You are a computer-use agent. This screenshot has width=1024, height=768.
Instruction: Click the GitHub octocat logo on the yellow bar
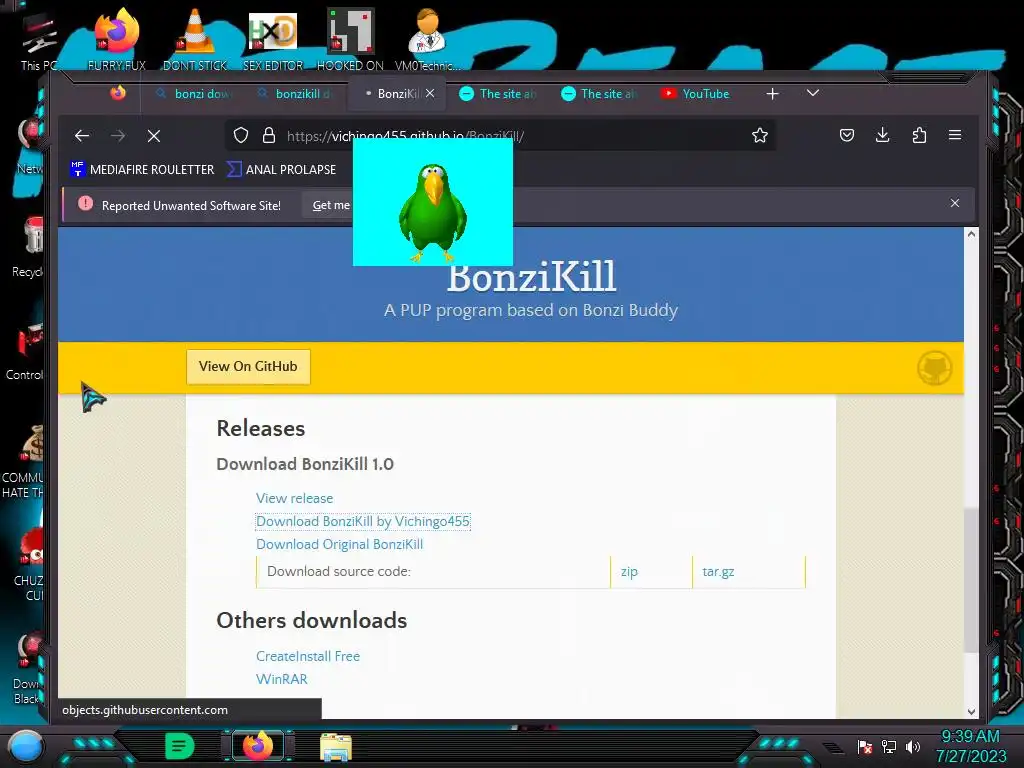click(935, 368)
